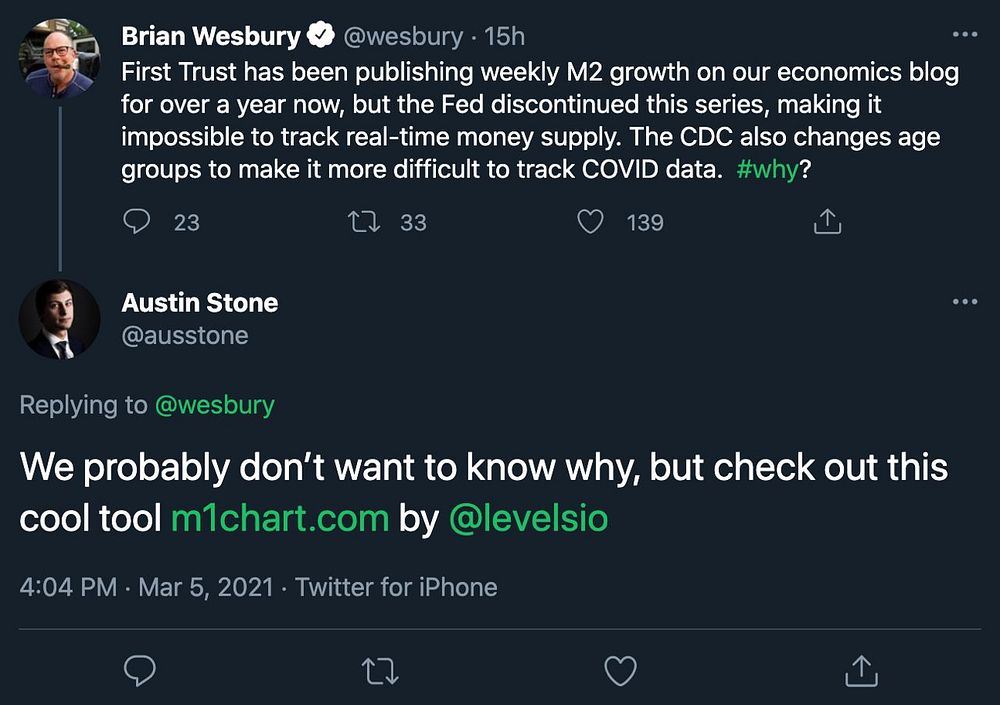Reply to Brian Wesbury's tweet

coord(137,221)
